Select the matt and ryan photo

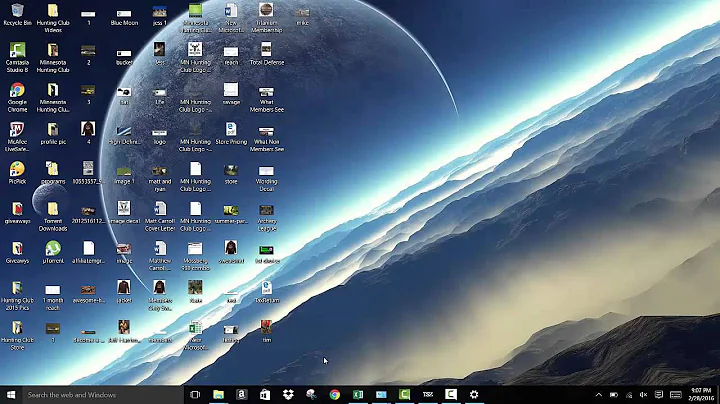coord(160,178)
